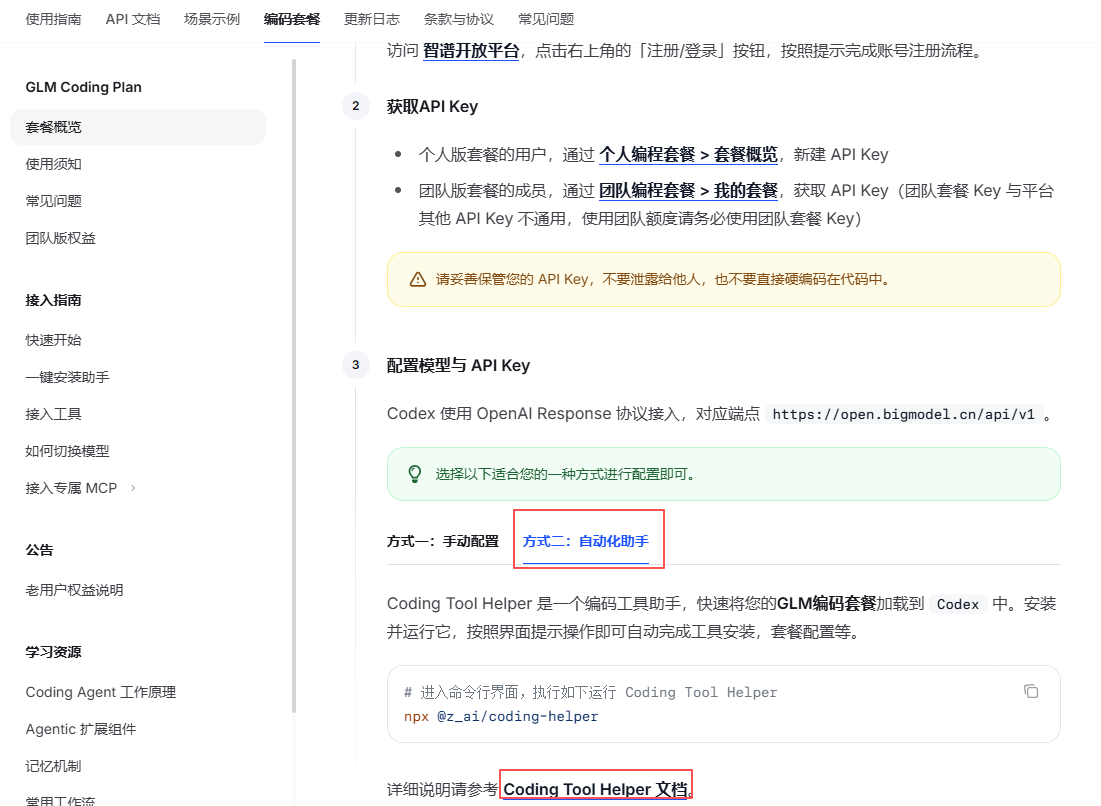Select the 编码套餐 top tab
This screenshot has height=806, width=1101.
[x=292, y=19]
